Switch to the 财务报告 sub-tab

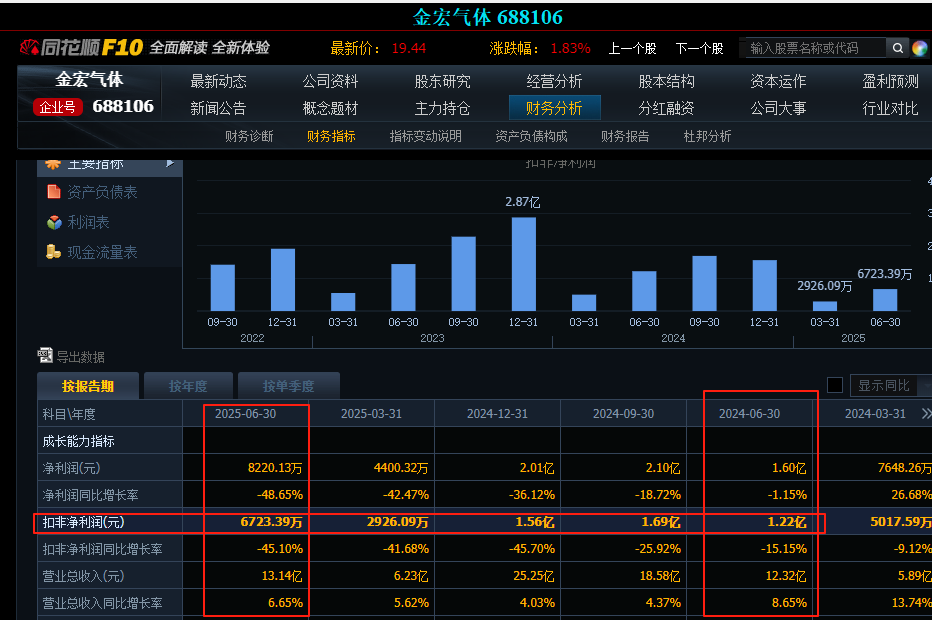[x=625, y=136]
